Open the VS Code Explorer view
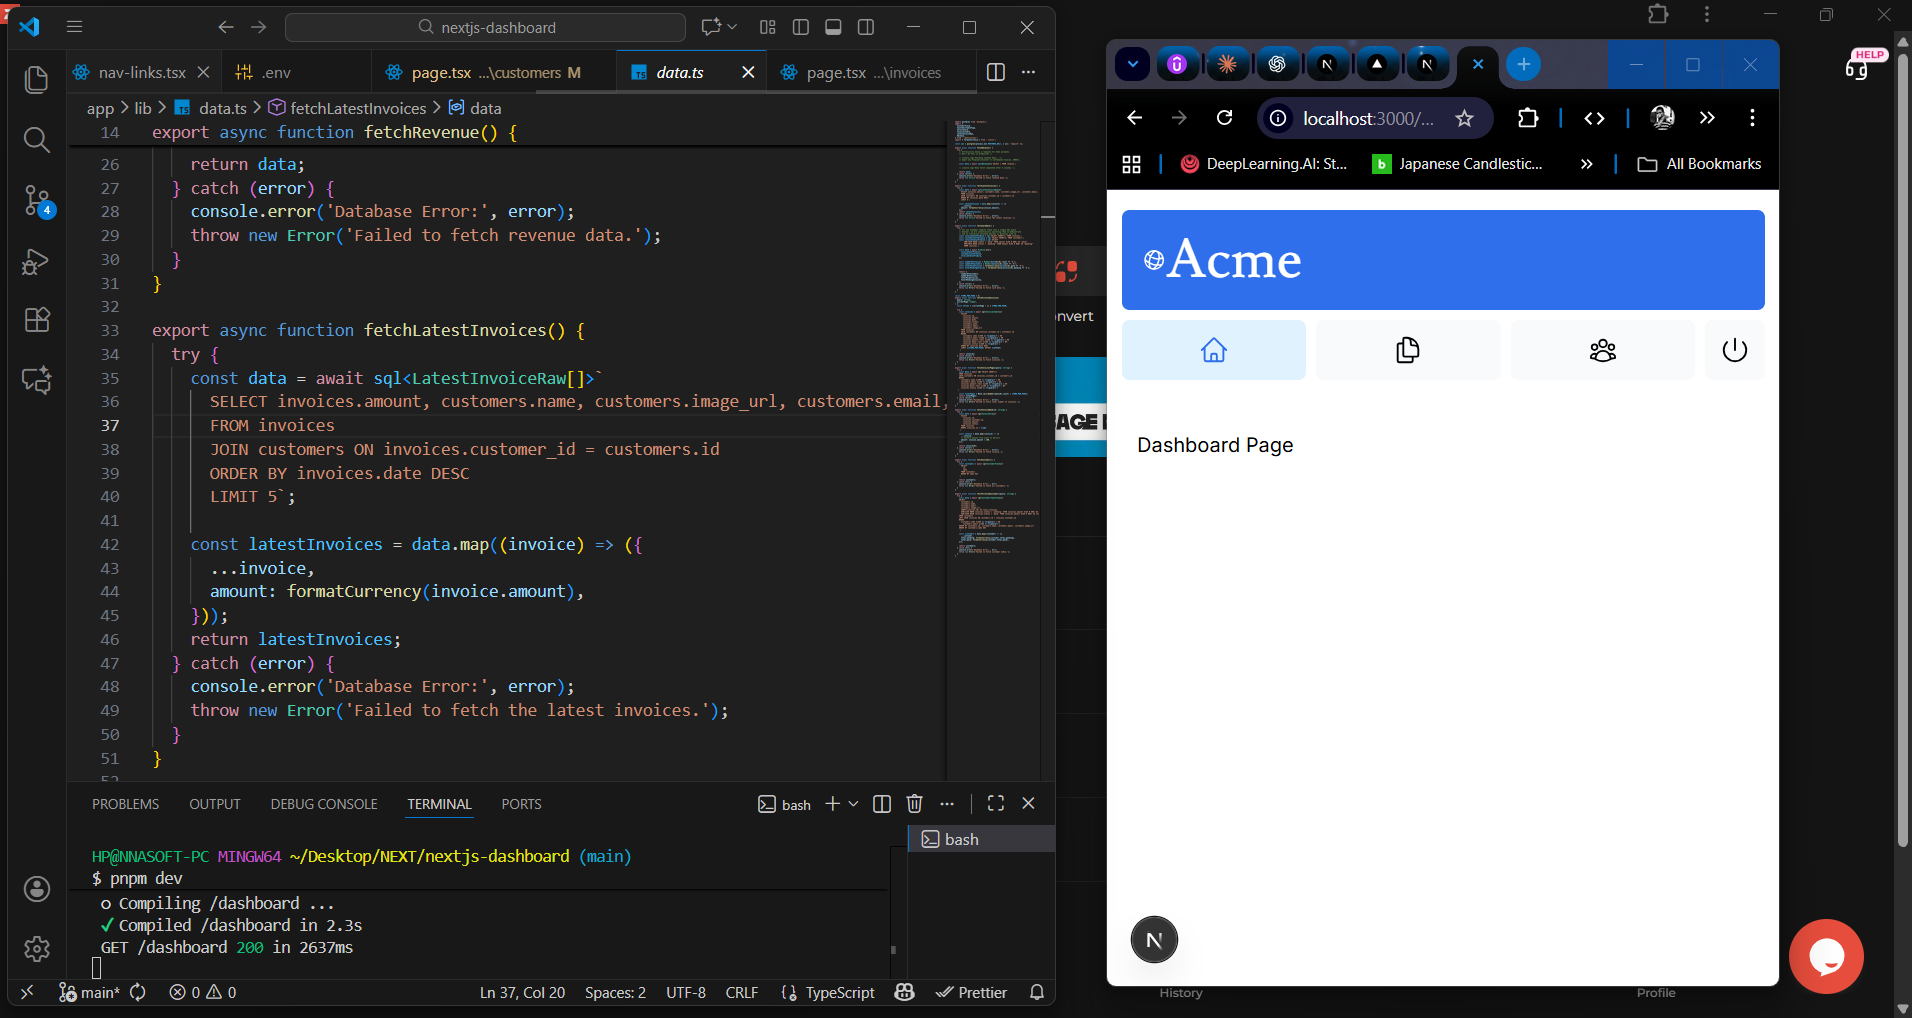Image resolution: width=1912 pixels, height=1018 pixels. coord(36,80)
